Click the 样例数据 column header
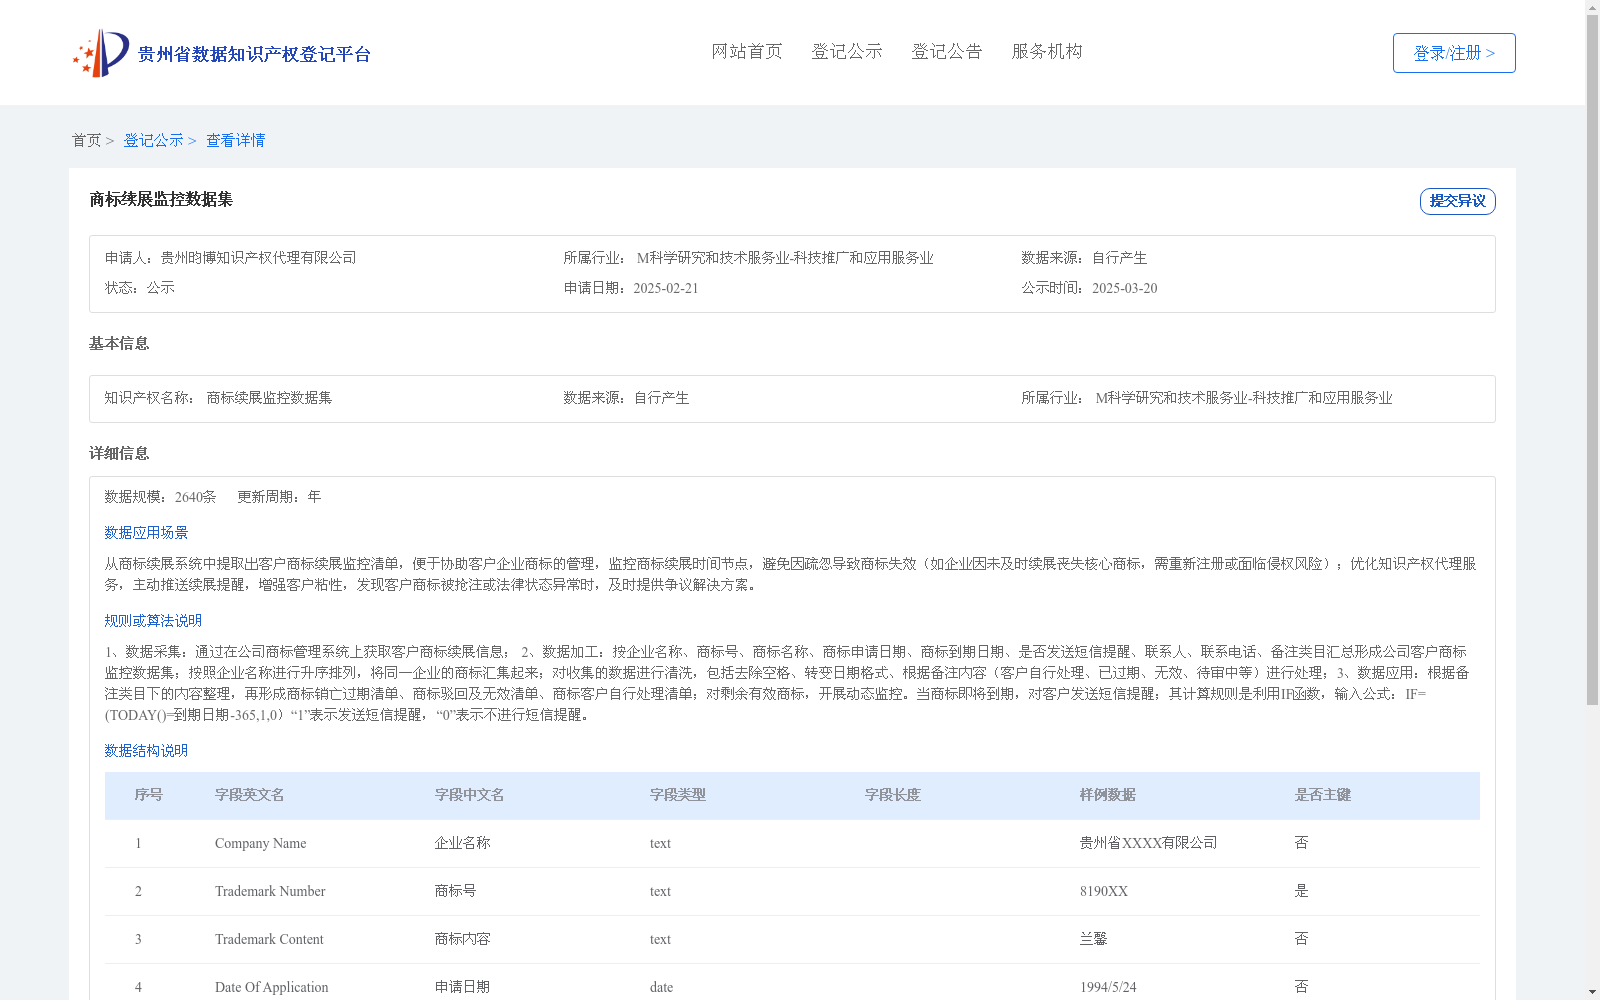The image size is (1600, 1000). (1108, 795)
